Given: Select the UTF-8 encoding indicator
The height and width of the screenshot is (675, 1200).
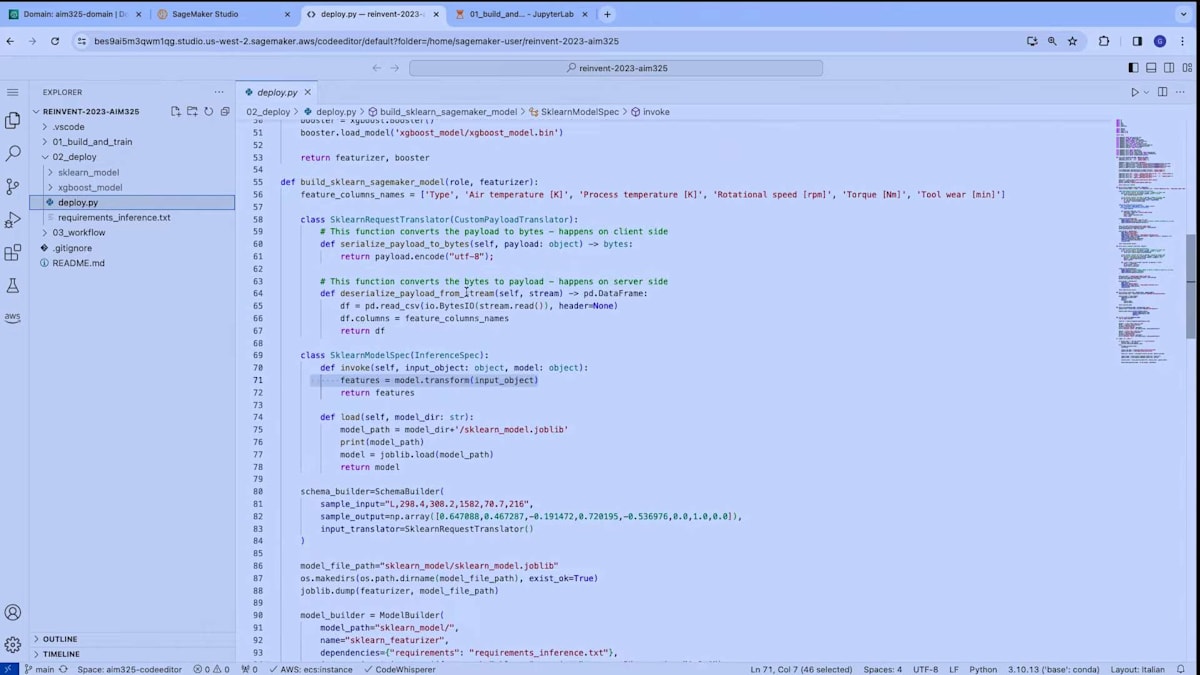Looking at the screenshot, I should point(926,669).
